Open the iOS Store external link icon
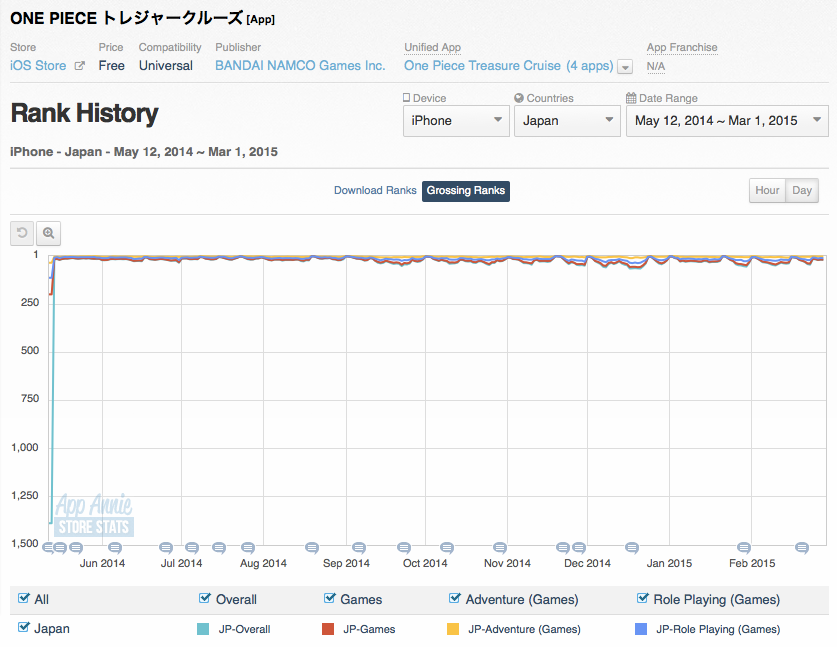 coord(80,66)
